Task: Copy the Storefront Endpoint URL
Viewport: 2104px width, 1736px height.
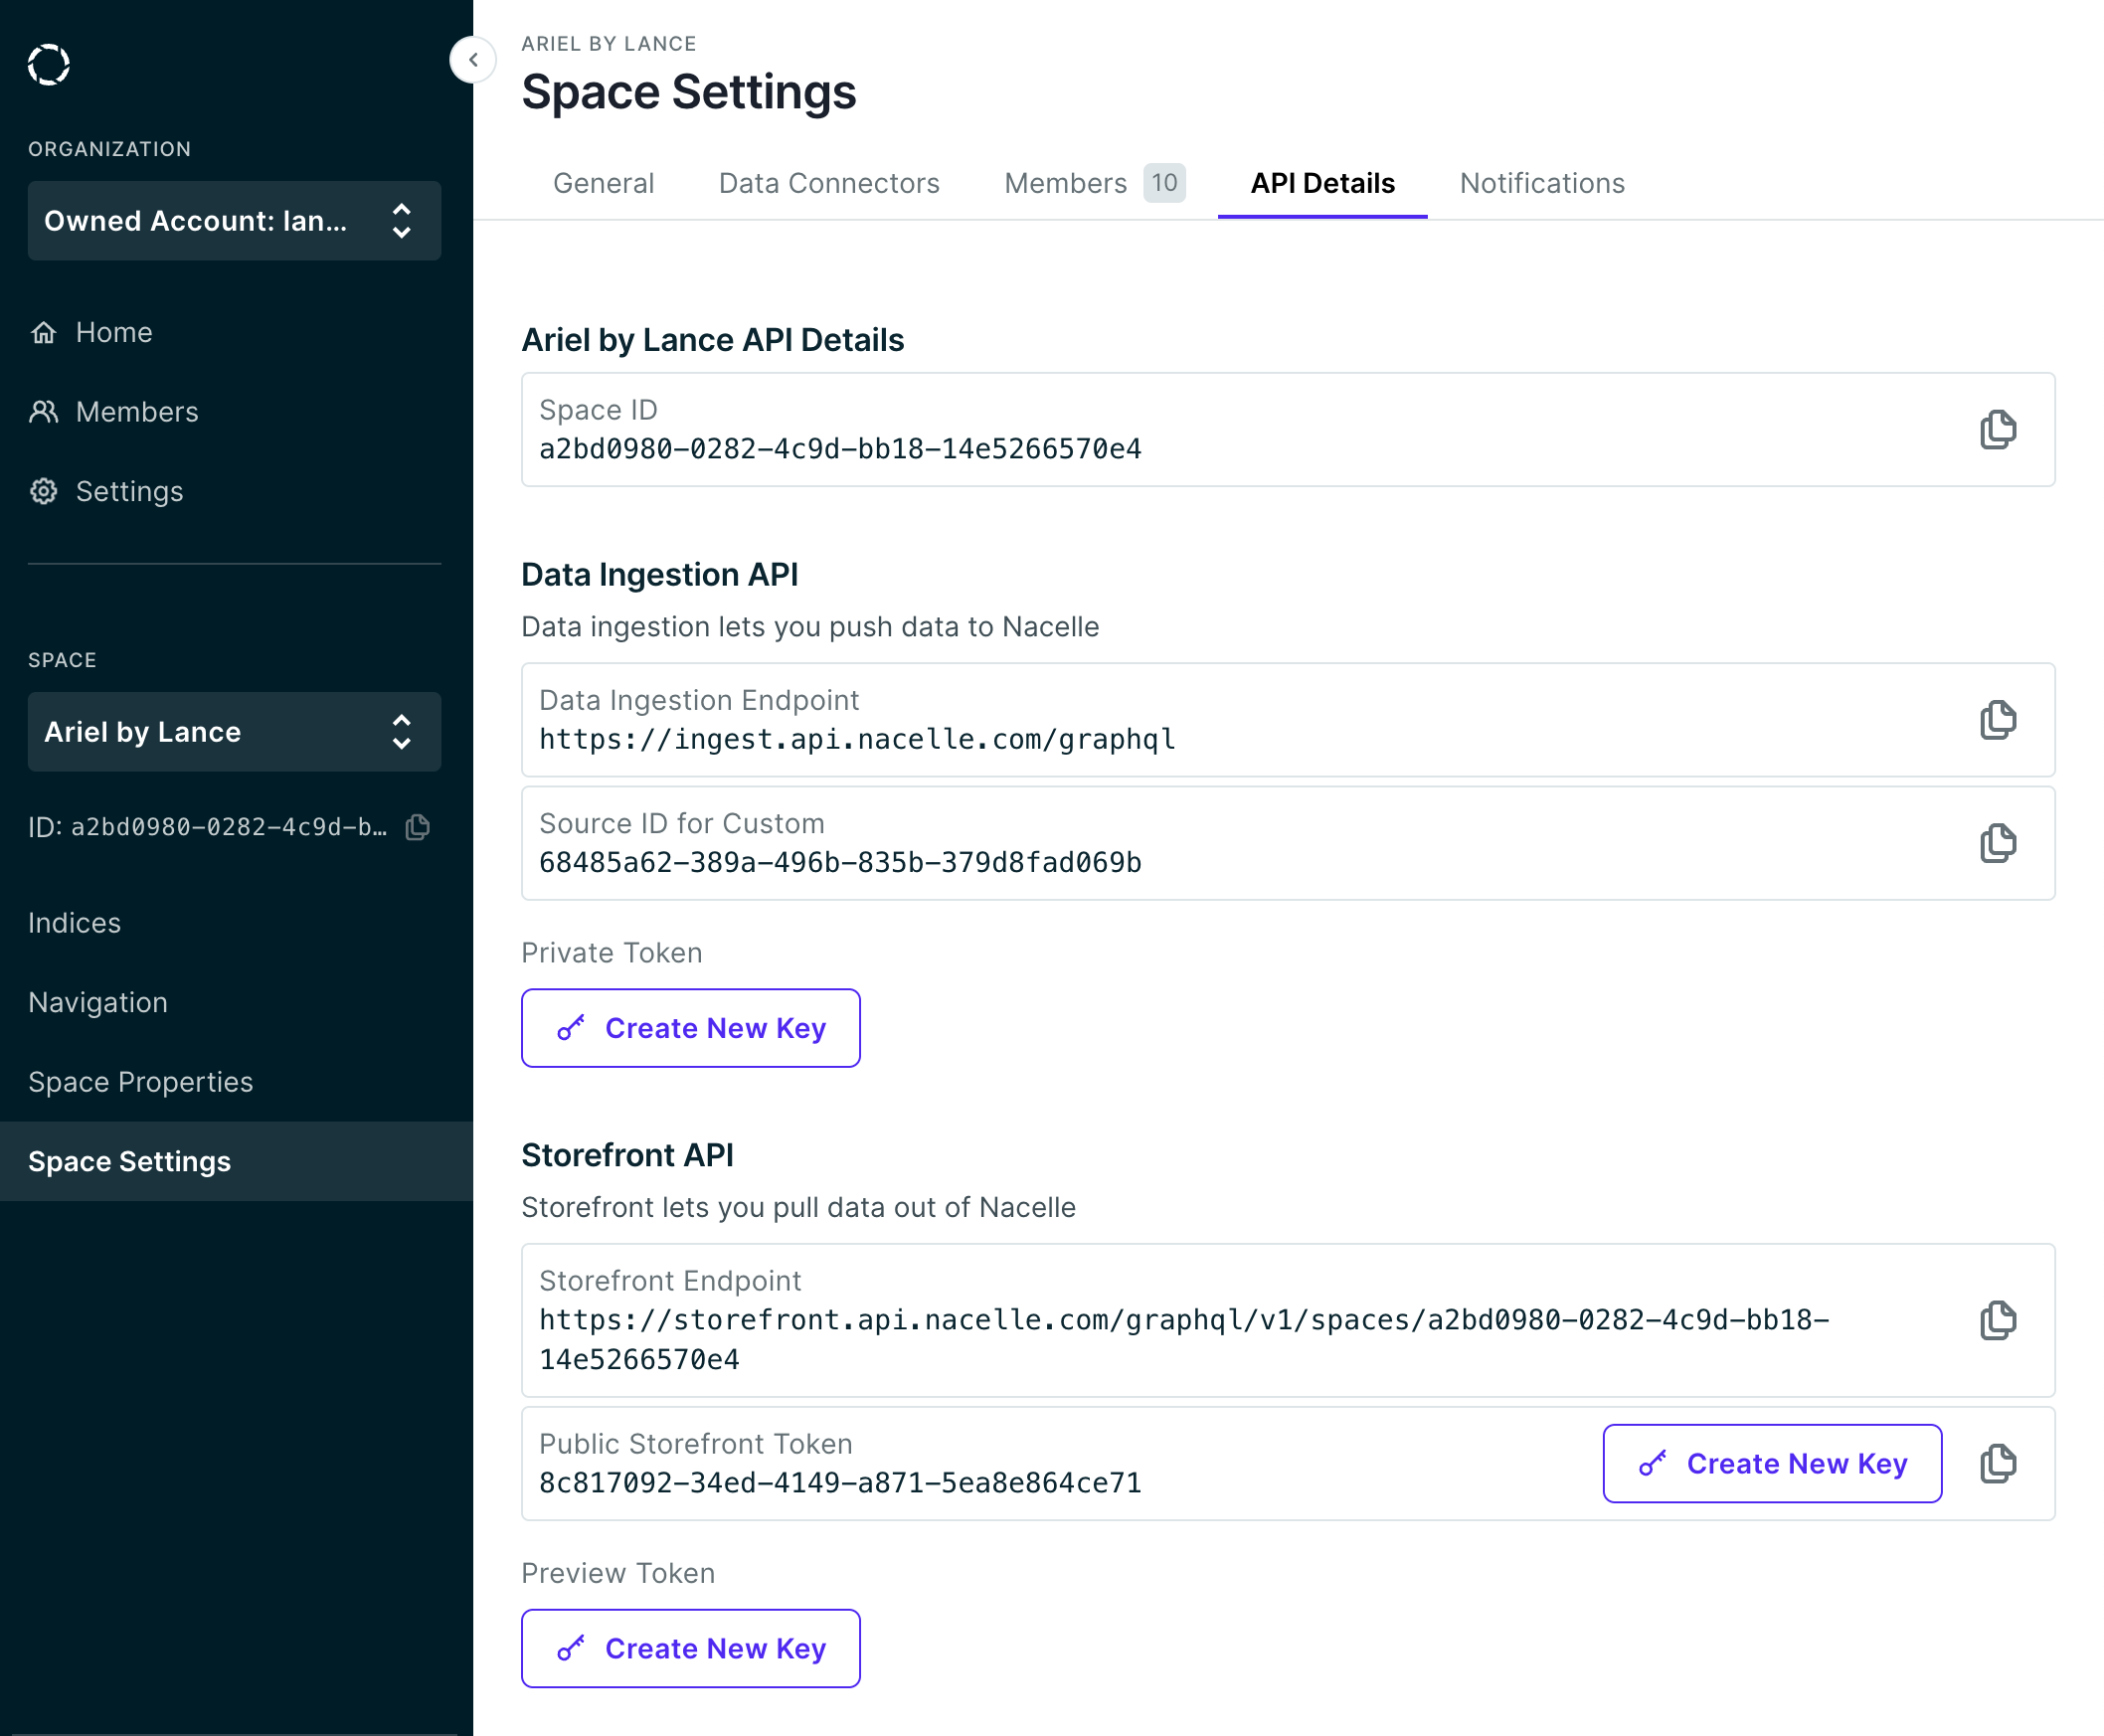Action: coord(1997,1320)
